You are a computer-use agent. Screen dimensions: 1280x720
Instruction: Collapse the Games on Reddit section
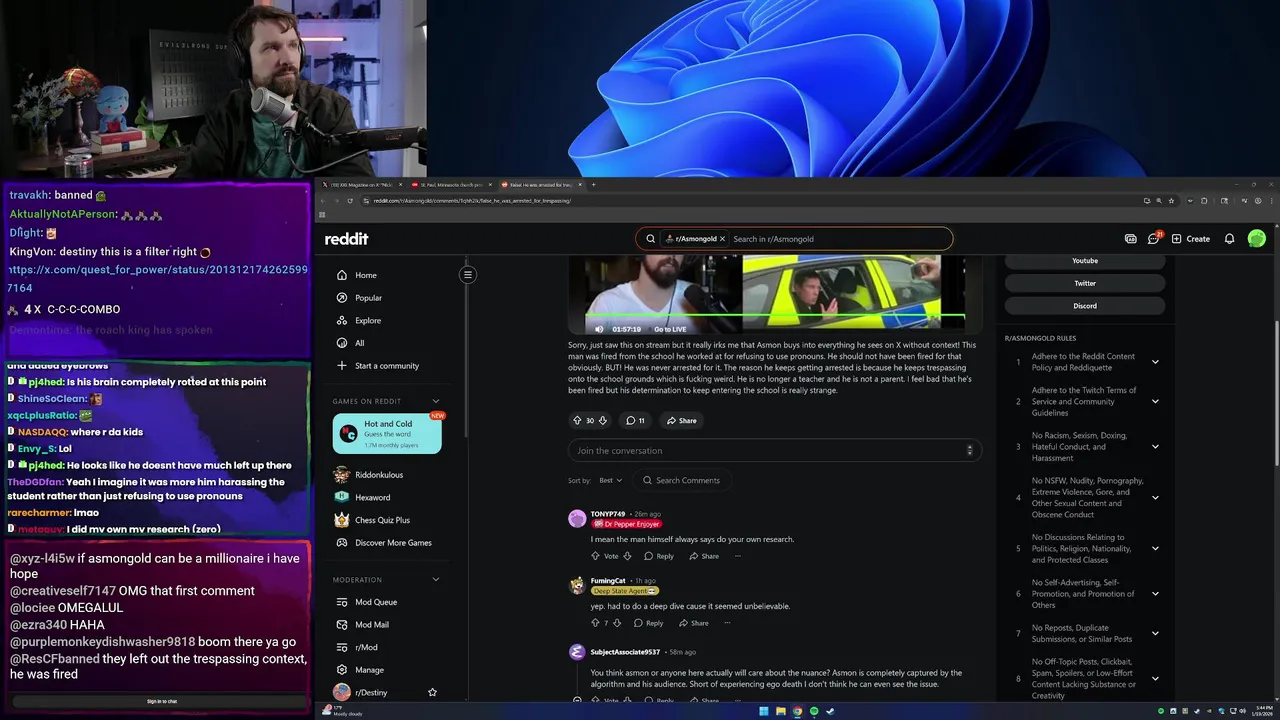pyautogui.click(x=435, y=401)
